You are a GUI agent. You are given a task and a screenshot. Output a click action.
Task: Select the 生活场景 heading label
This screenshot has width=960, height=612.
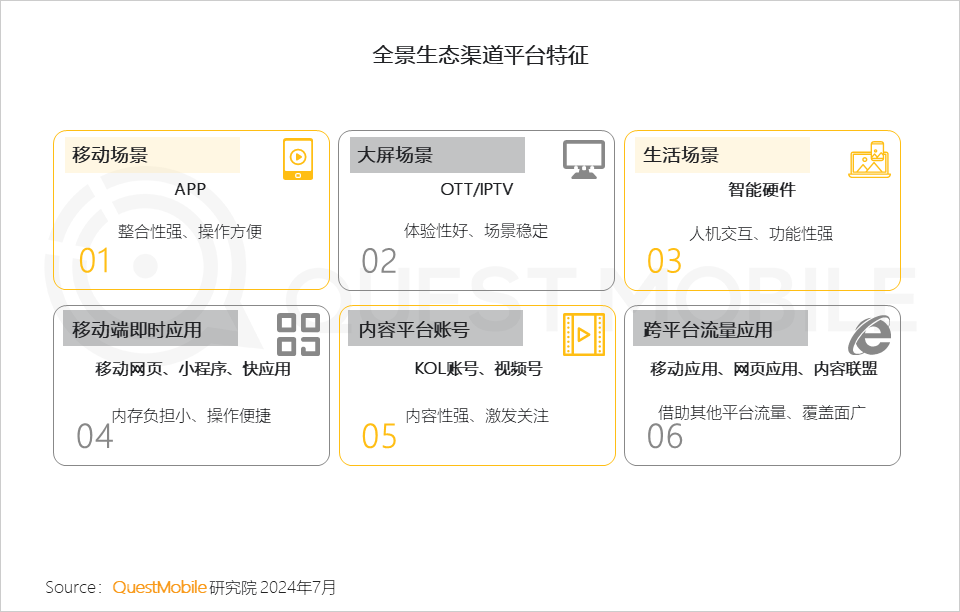681,155
